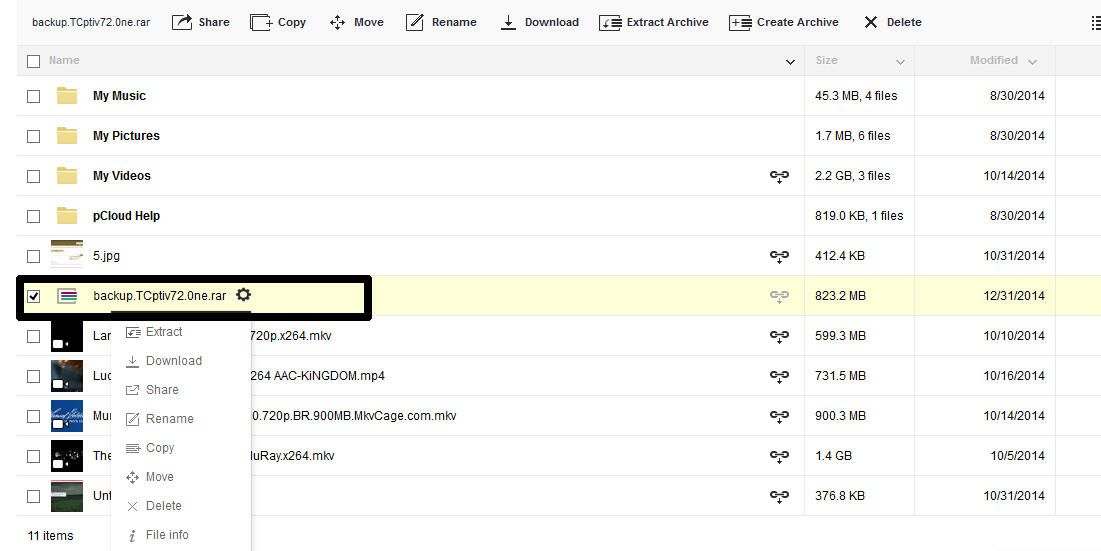
Task: Click Extract Archive in the toolbar
Action: point(654,22)
